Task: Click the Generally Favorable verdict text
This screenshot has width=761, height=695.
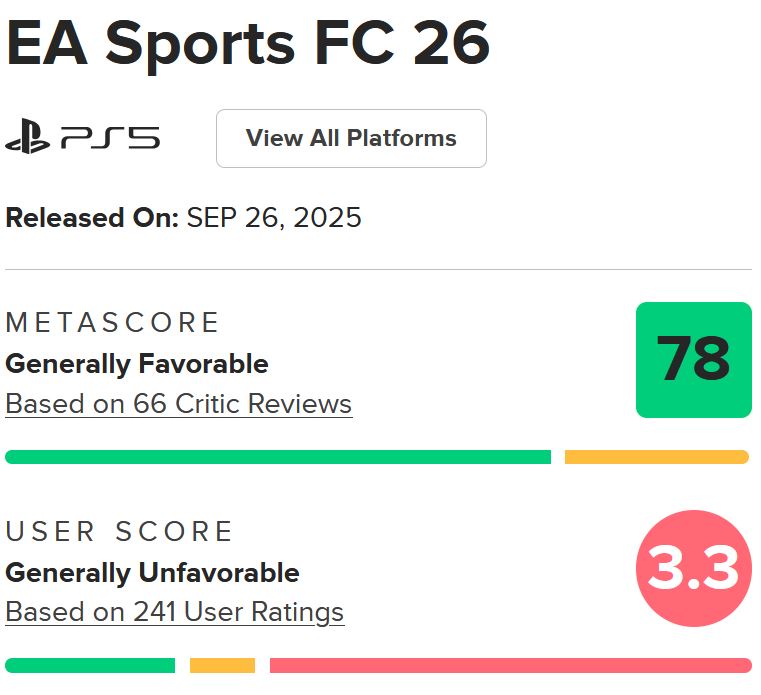Action: point(137,364)
